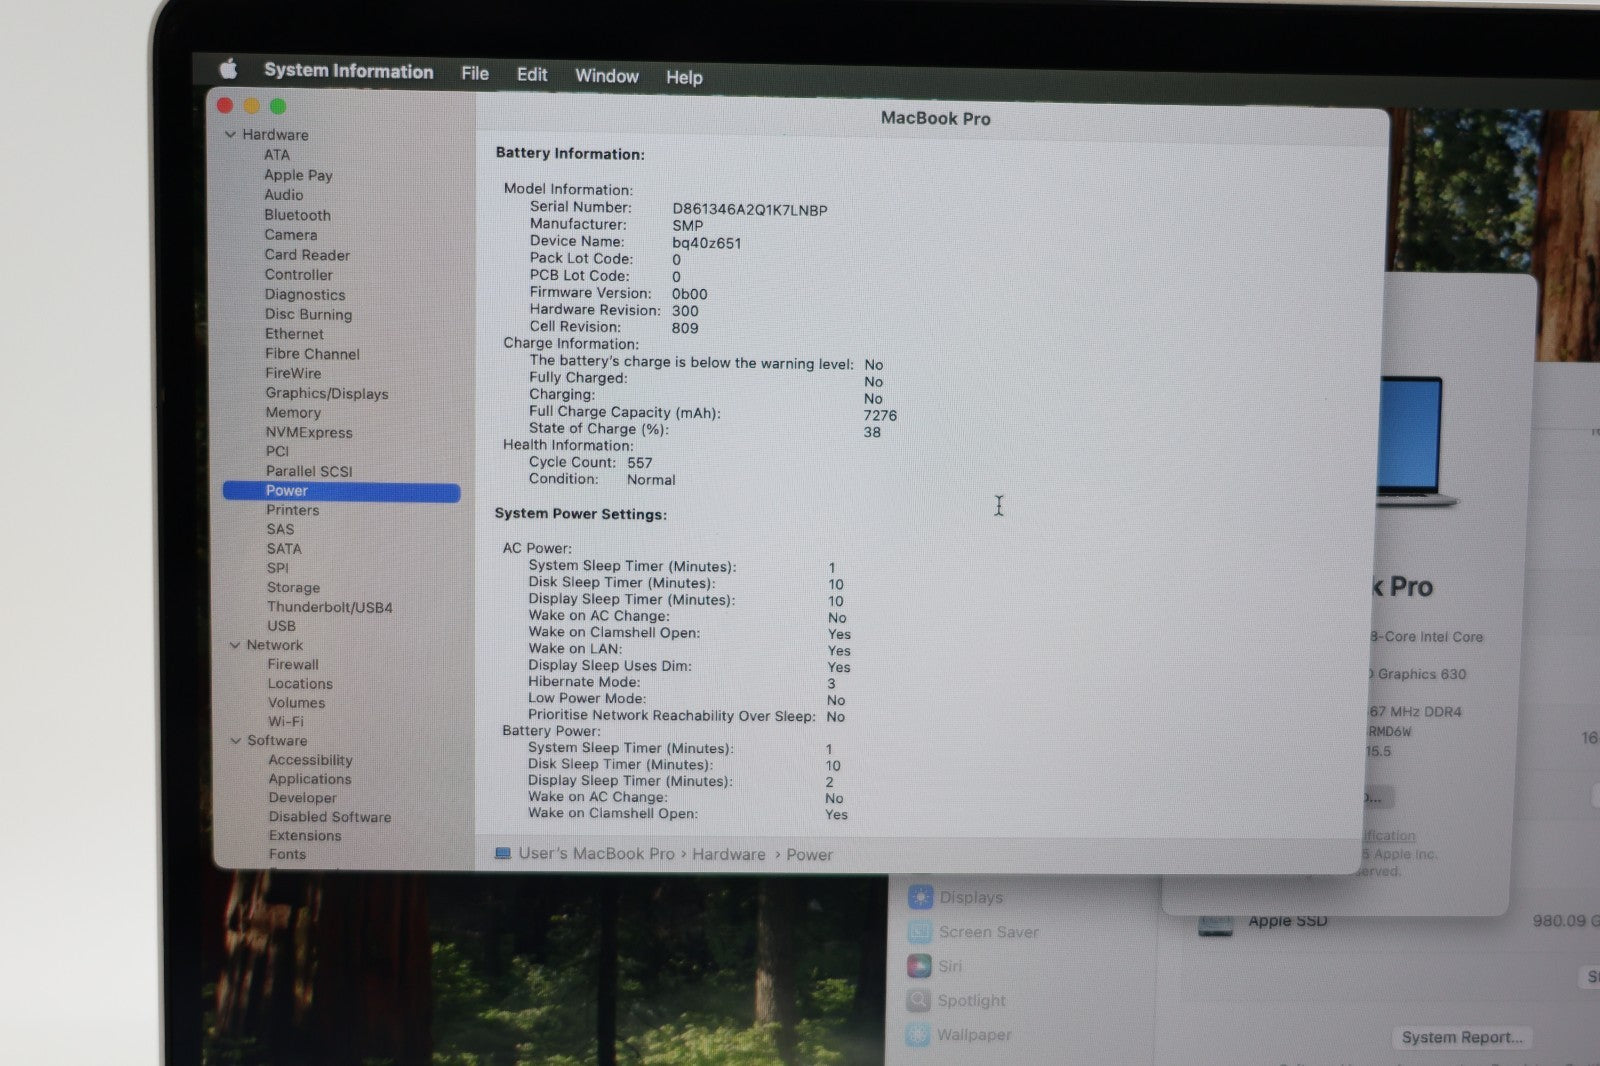The image size is (1600, 1066).
Task: Select SPI in the sidebar
Action: coord(277,568)
